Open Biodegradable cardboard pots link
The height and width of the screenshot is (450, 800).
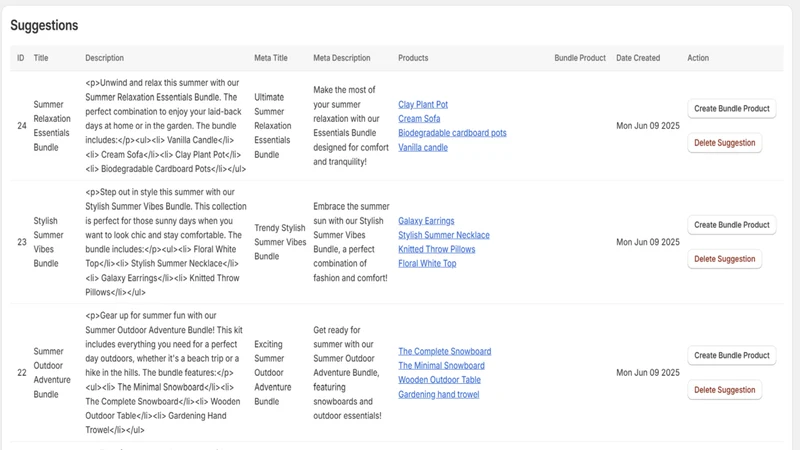click(x=452, y=133)
